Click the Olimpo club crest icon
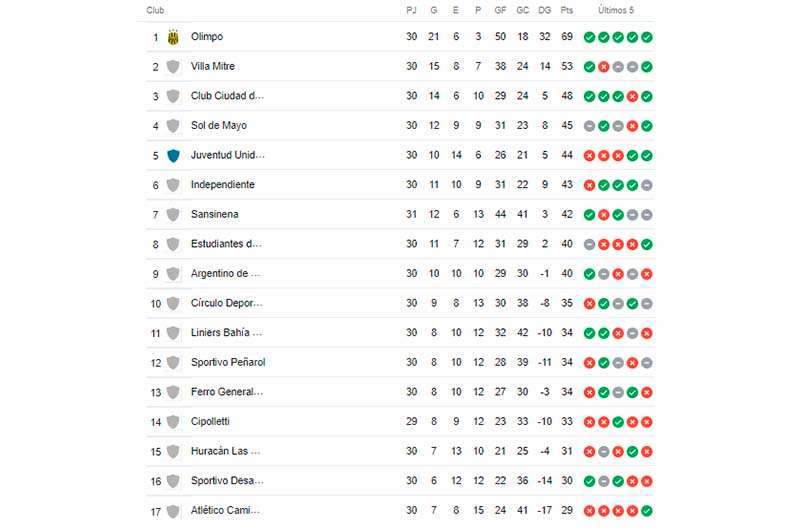This screenshot has width=800, height=530. 173,37
